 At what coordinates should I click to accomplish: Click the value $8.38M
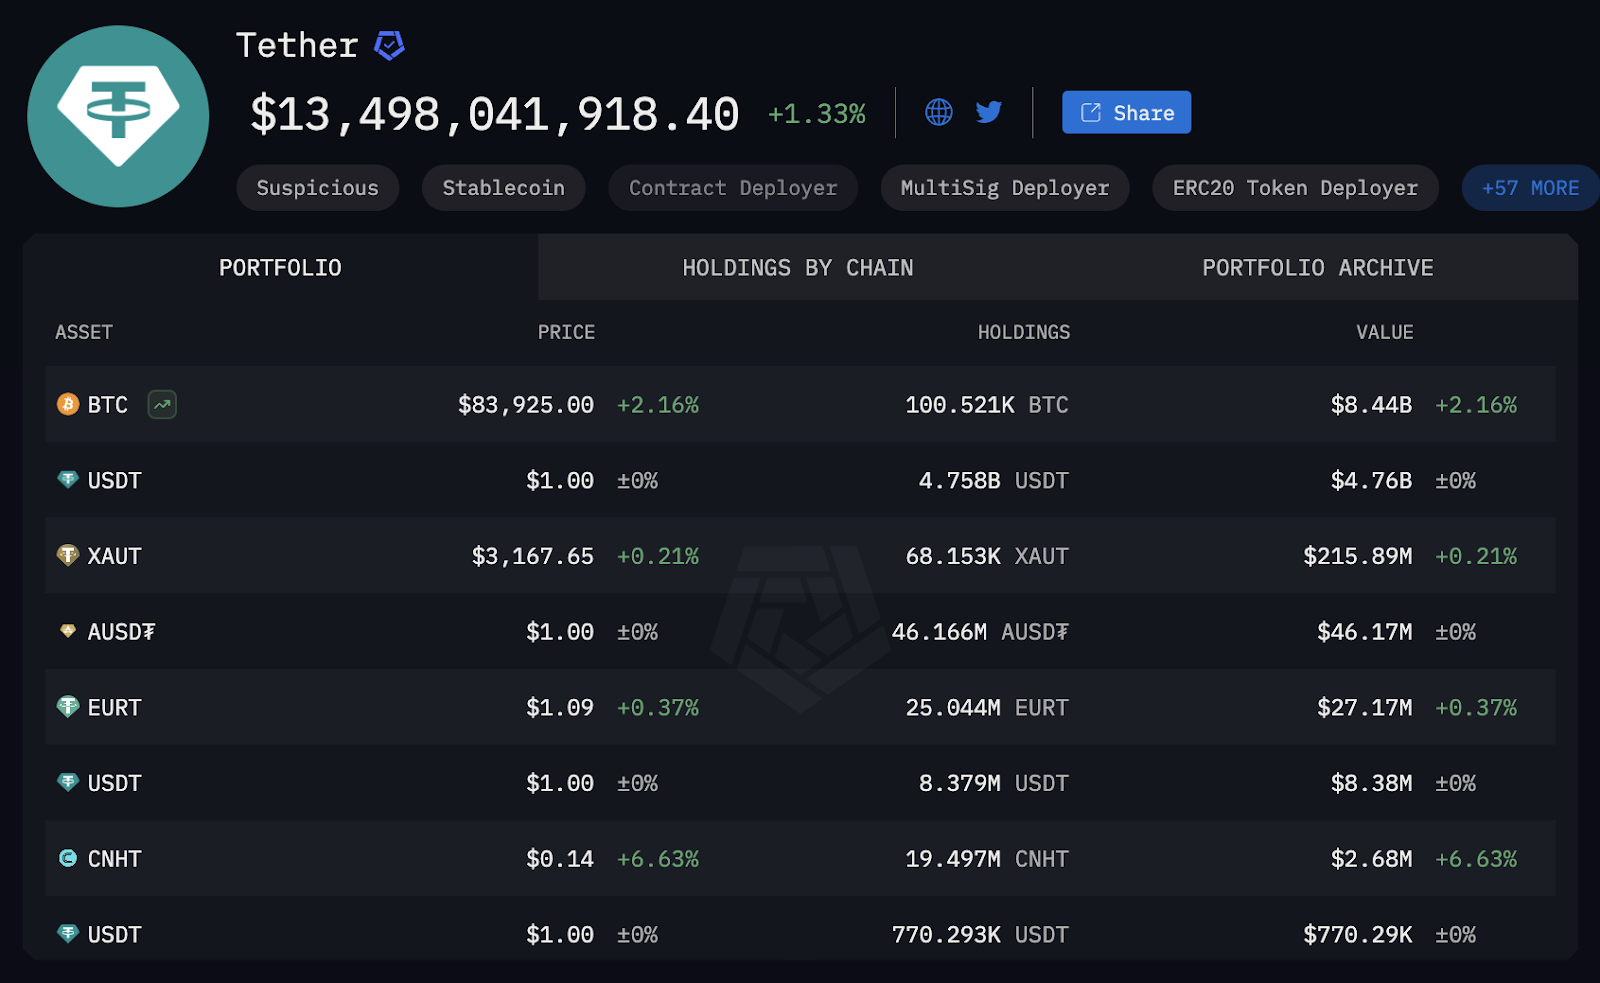[1371, 783]
